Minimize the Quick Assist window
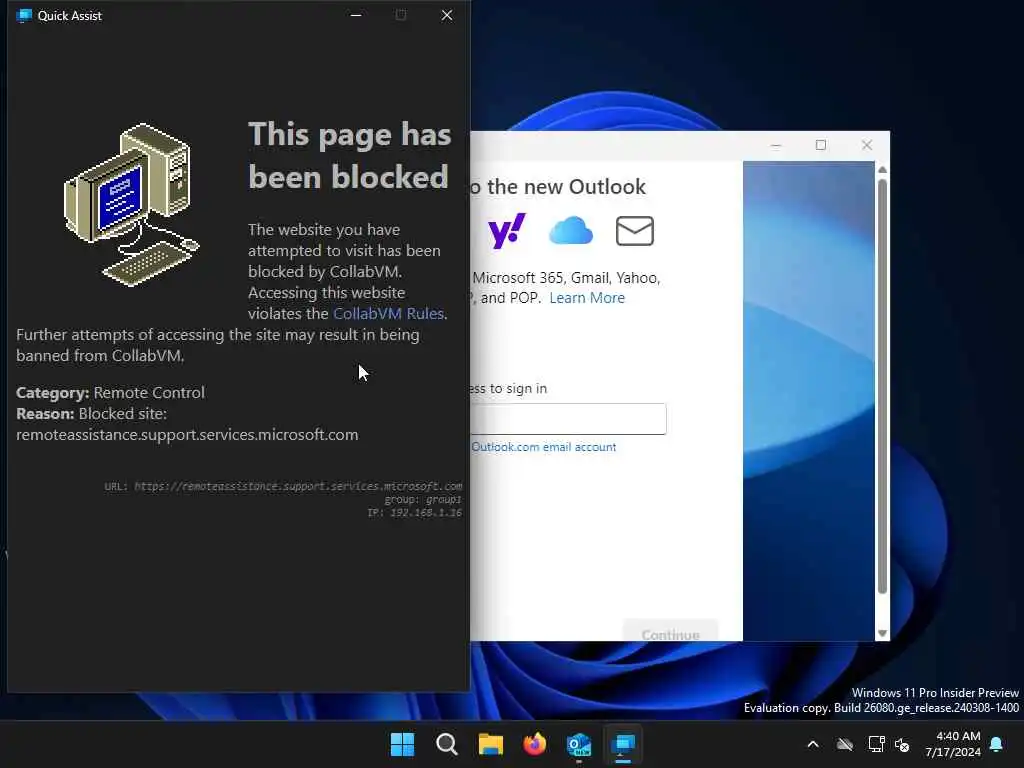The image size is (1024, 768). (356, 15)
